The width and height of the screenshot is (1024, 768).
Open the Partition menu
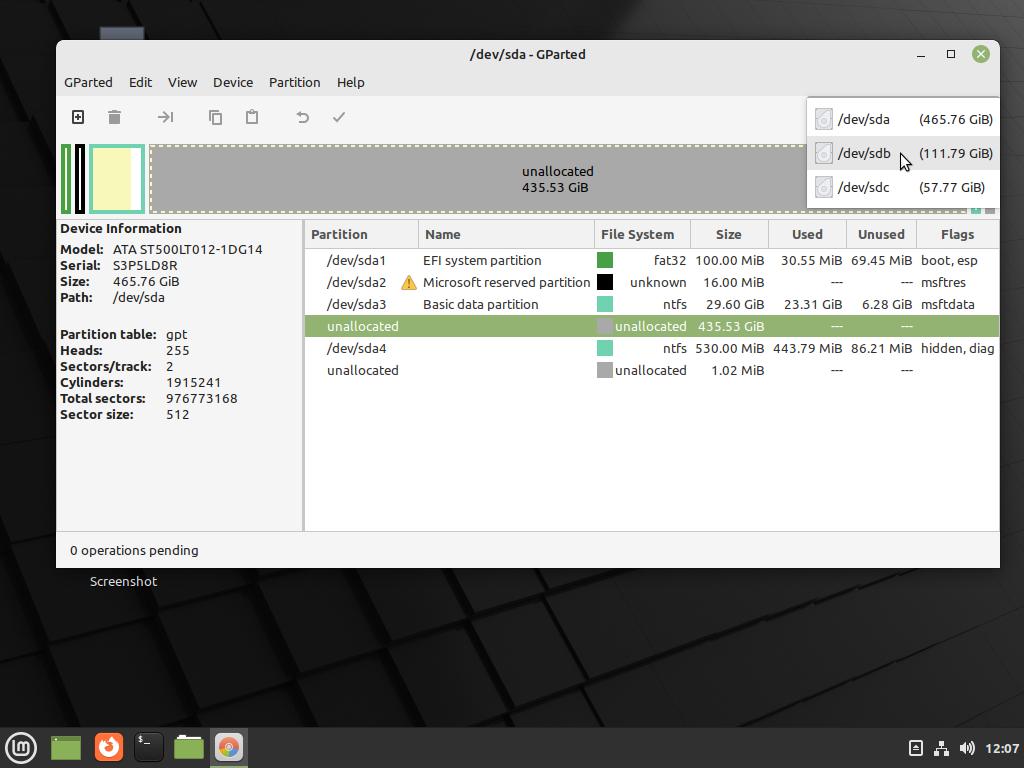point(294,82)
